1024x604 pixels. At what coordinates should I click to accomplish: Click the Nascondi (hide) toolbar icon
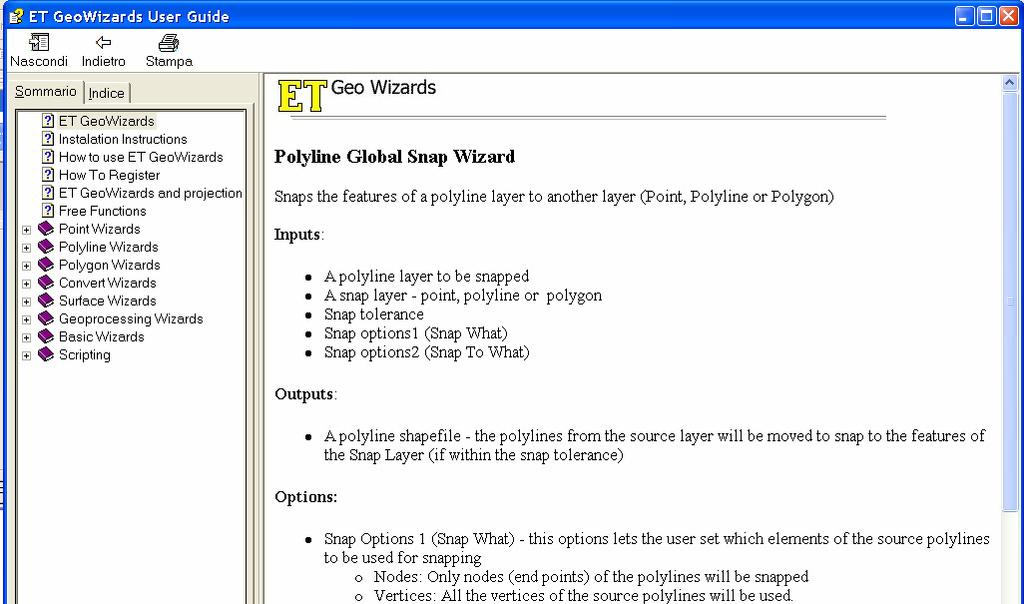pyautogui.click(x=39, y=42)
